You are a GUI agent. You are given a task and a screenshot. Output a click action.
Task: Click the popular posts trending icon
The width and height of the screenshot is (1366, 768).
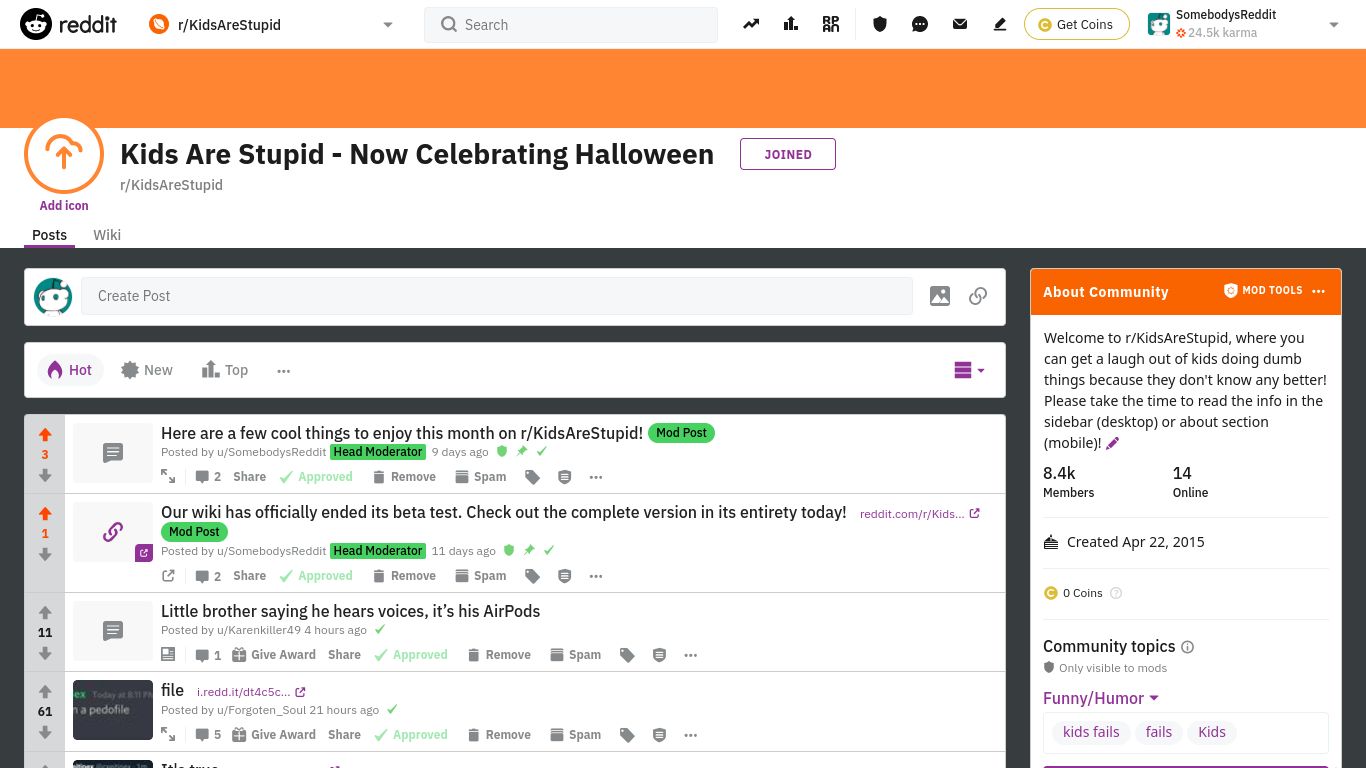(750, 24)
